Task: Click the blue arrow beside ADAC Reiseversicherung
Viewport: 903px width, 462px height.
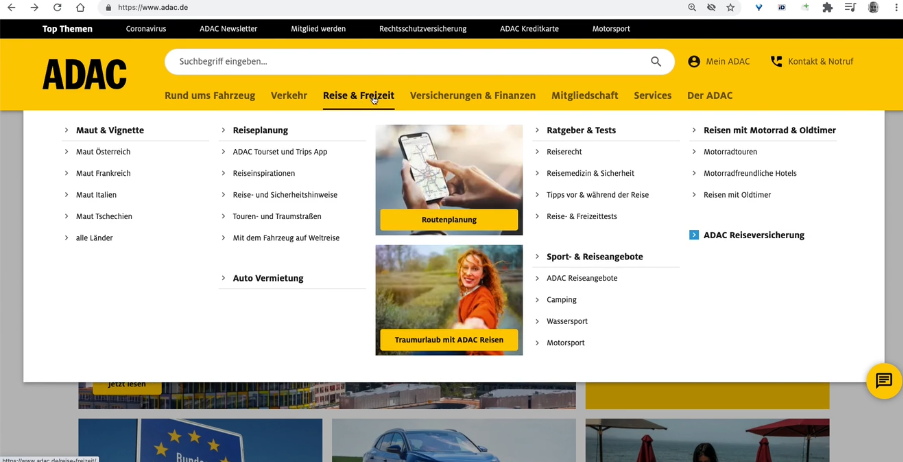Action: point(694,235)
